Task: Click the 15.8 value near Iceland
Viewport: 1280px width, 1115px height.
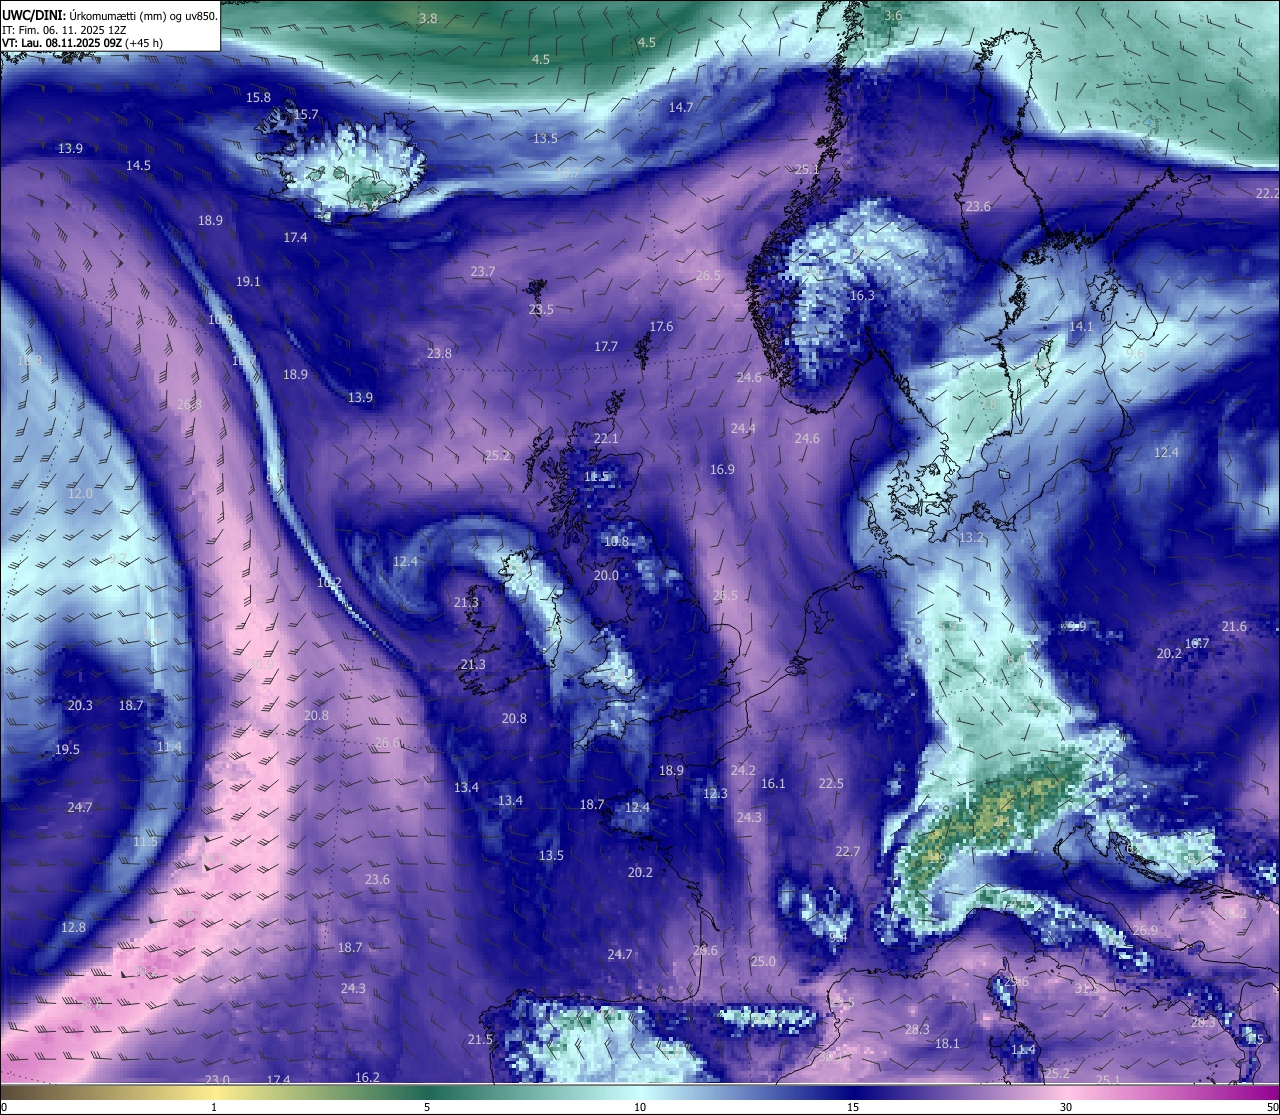Action: click(x=258, y=98)
